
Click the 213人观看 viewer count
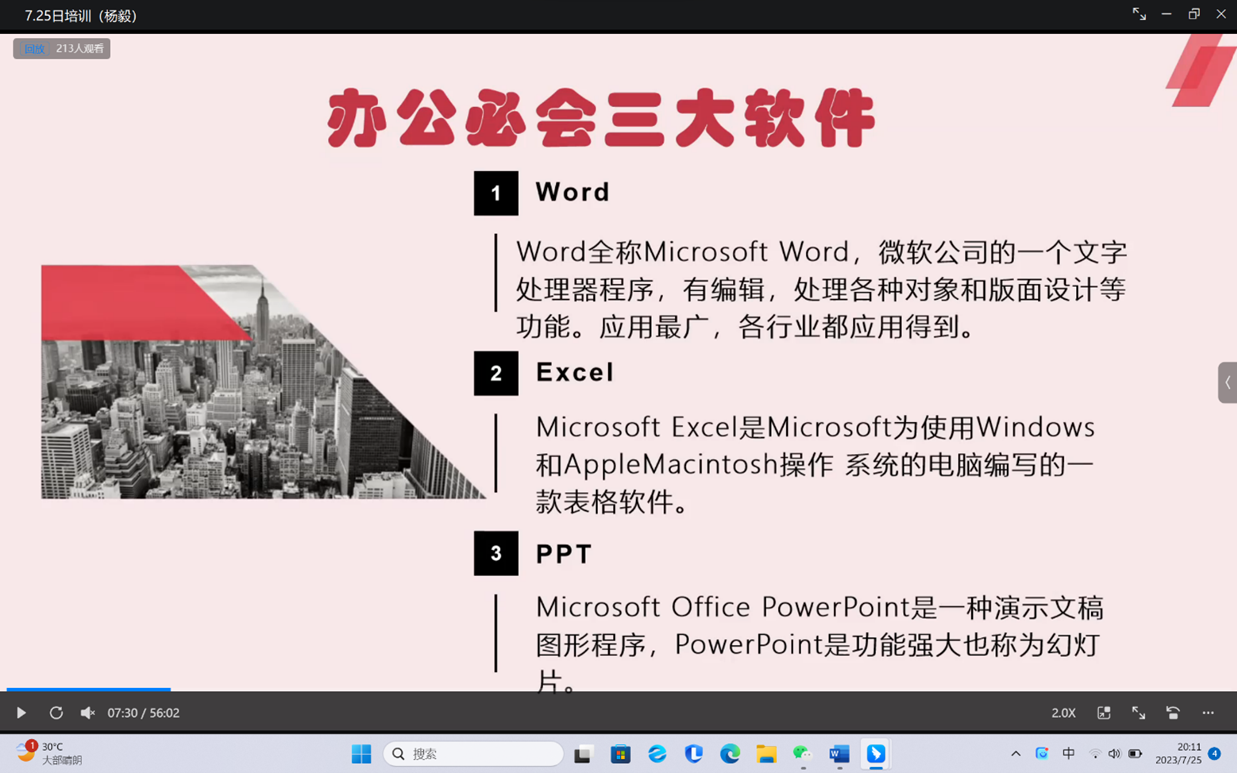pyautogui.click(x=80, y=48)
